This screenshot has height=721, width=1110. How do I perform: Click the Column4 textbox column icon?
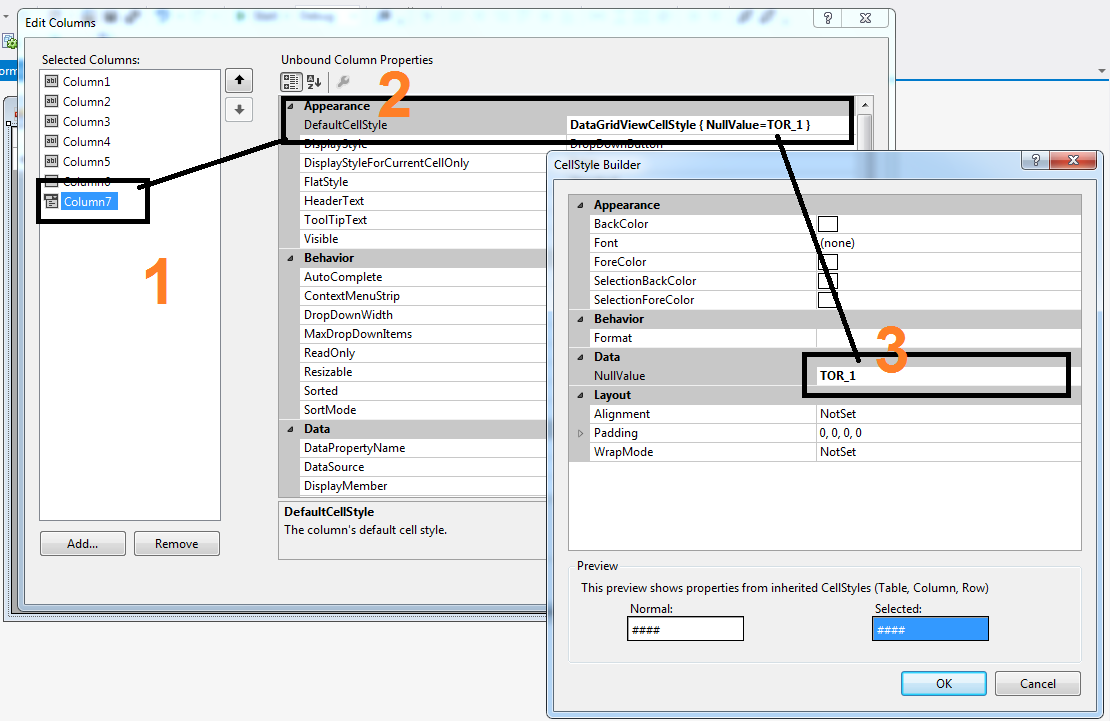click(51, 141)
